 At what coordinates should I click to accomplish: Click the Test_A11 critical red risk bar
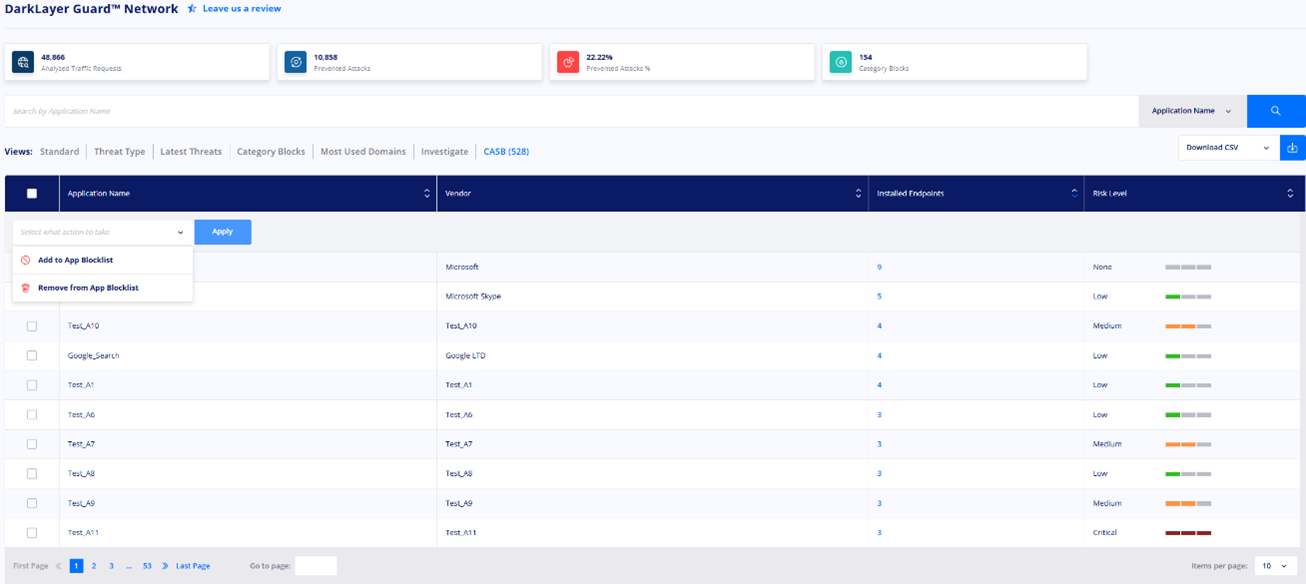[x=1188, y=533]
